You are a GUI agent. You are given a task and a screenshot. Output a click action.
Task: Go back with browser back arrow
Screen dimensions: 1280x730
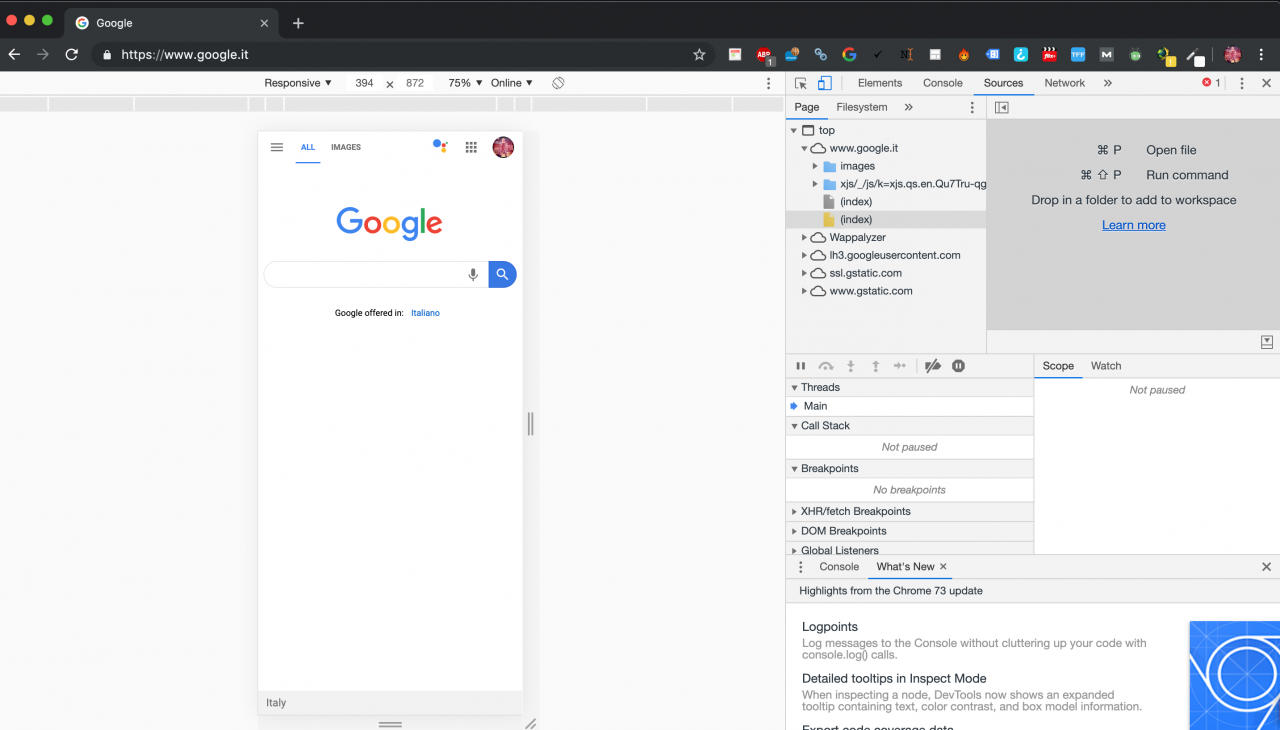(x=14, y=54)
